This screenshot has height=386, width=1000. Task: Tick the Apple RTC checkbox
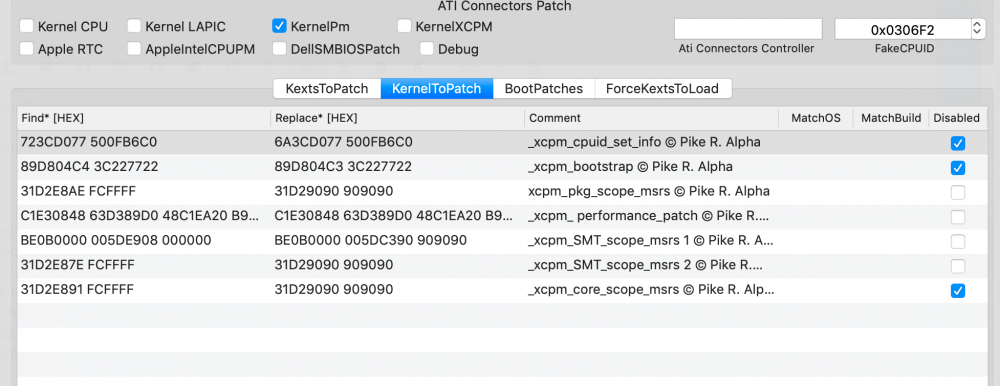pos(27,49)
